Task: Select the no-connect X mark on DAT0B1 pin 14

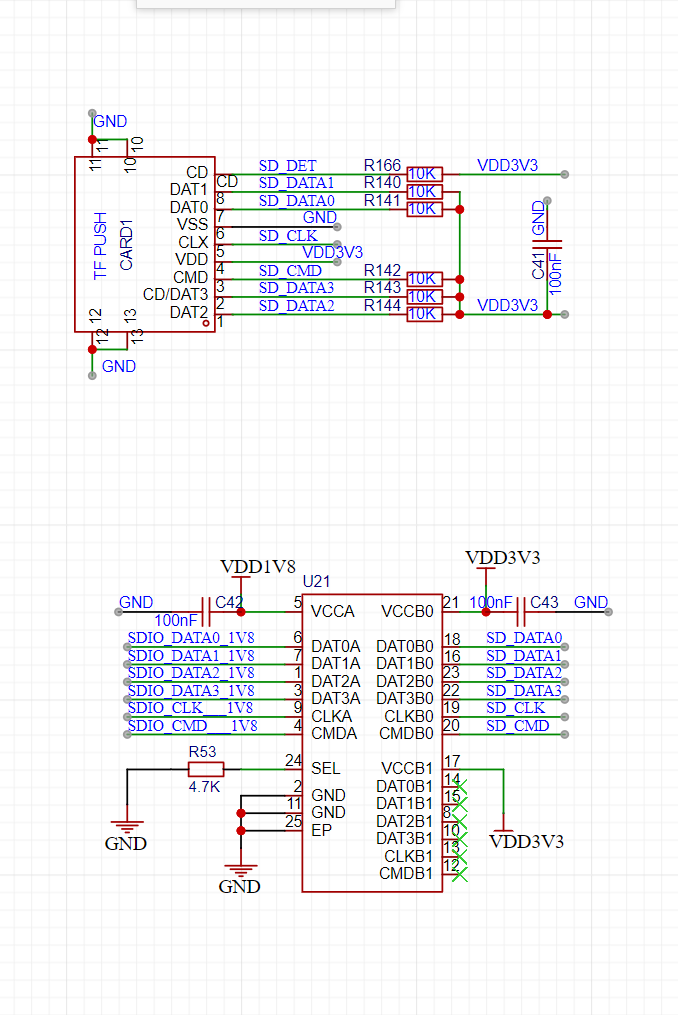Action: pos(459,787)
